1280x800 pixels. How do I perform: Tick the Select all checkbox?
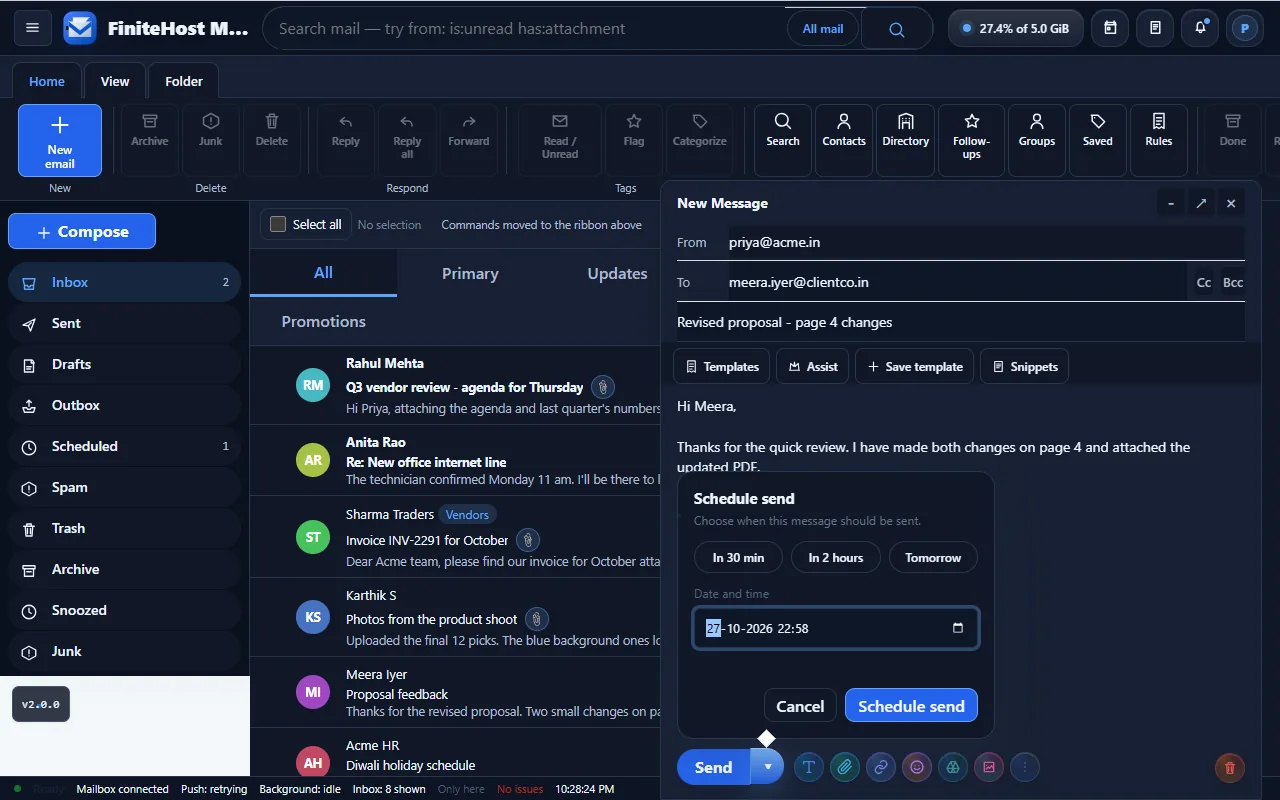pos(278,224)
